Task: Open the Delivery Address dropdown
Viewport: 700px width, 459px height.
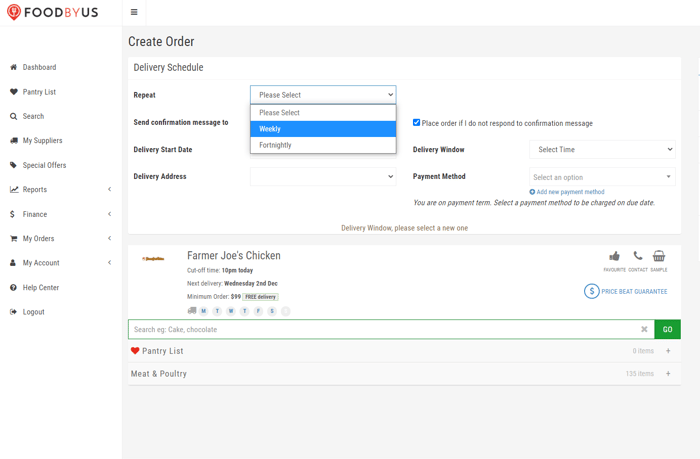Action: tap(323, 176)
